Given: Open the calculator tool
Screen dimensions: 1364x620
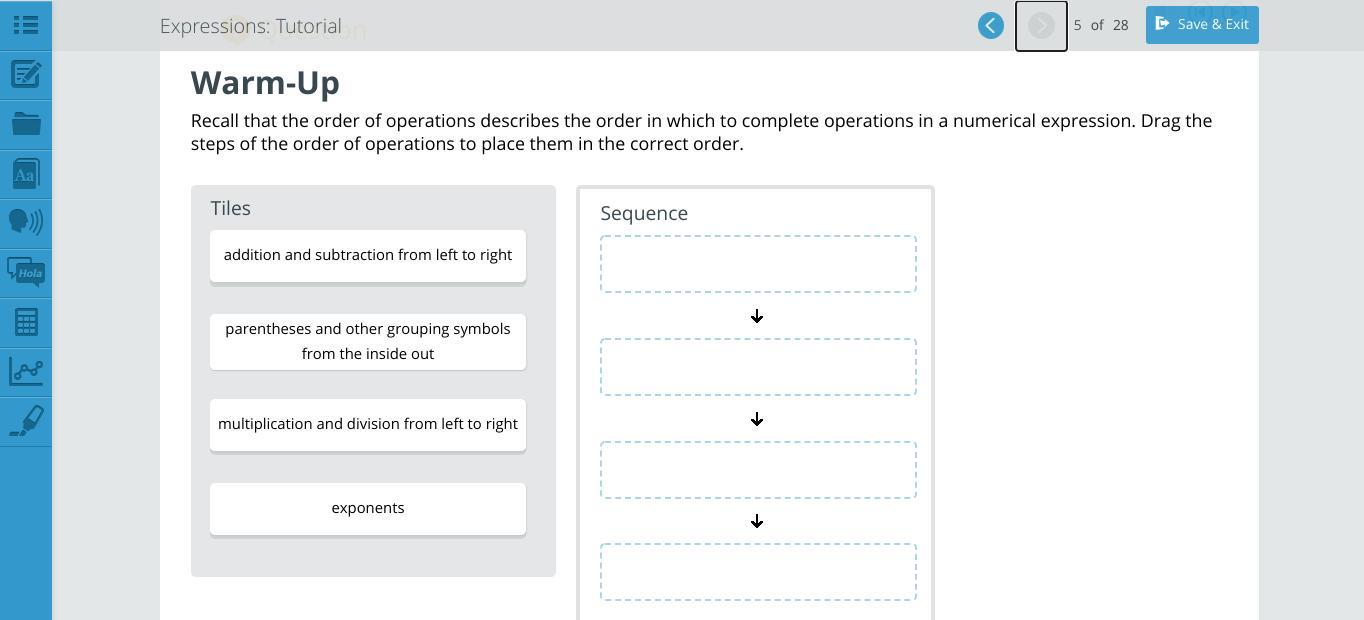Looking at the screenshot, I should (x=26, y=322).
